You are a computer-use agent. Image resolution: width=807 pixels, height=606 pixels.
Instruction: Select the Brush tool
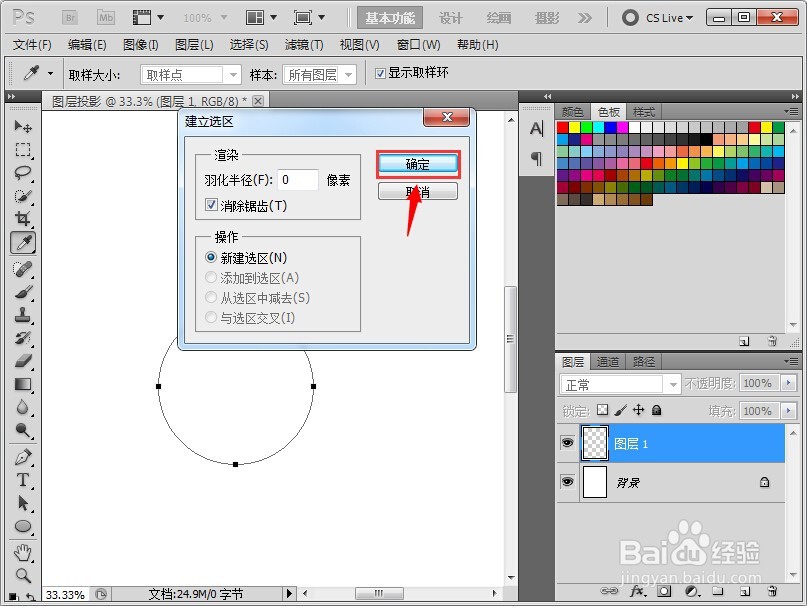23,292
